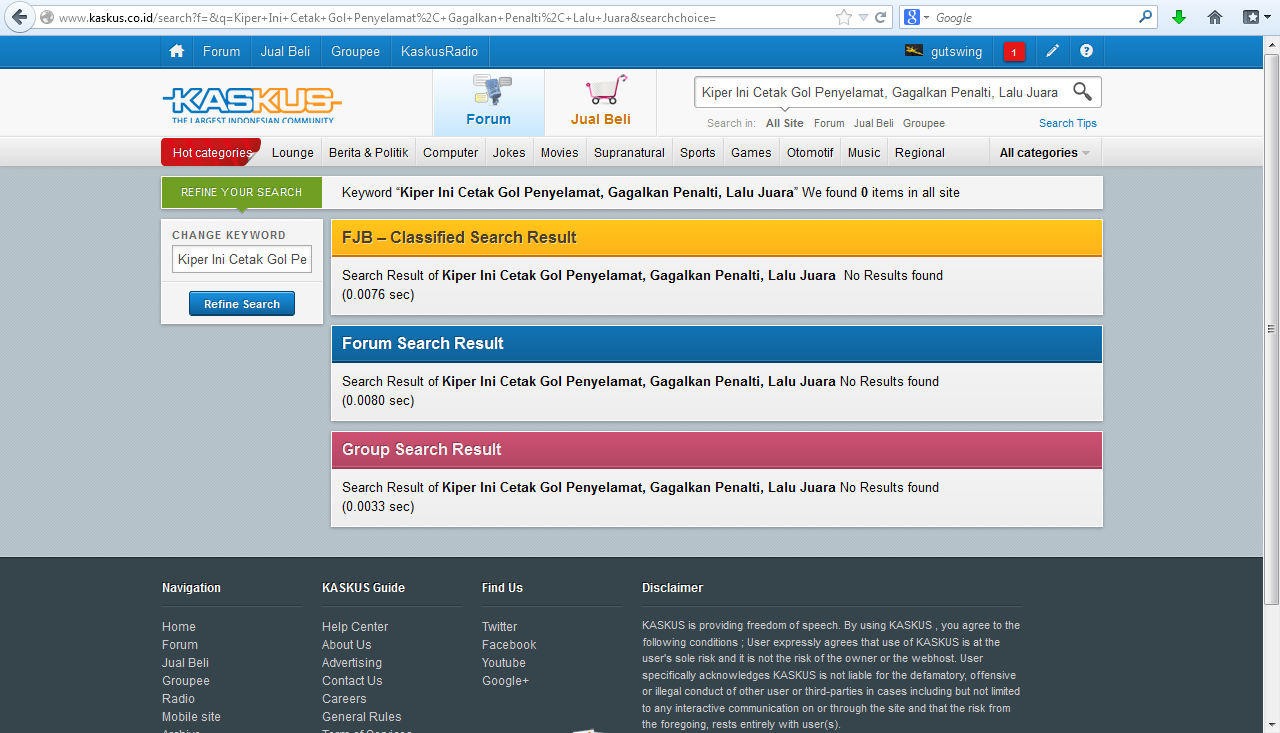Image resolution: width=1280 pixels, height=733 pixels.
Task: View the red notification badge
Action: [1014, 52]
